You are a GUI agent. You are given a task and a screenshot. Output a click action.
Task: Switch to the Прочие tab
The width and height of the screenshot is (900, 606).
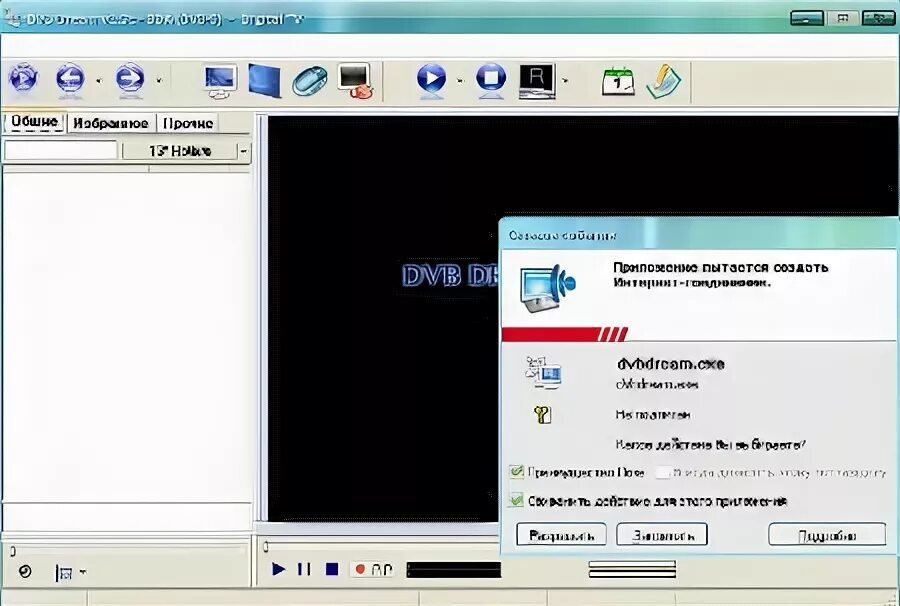(188, 123)
